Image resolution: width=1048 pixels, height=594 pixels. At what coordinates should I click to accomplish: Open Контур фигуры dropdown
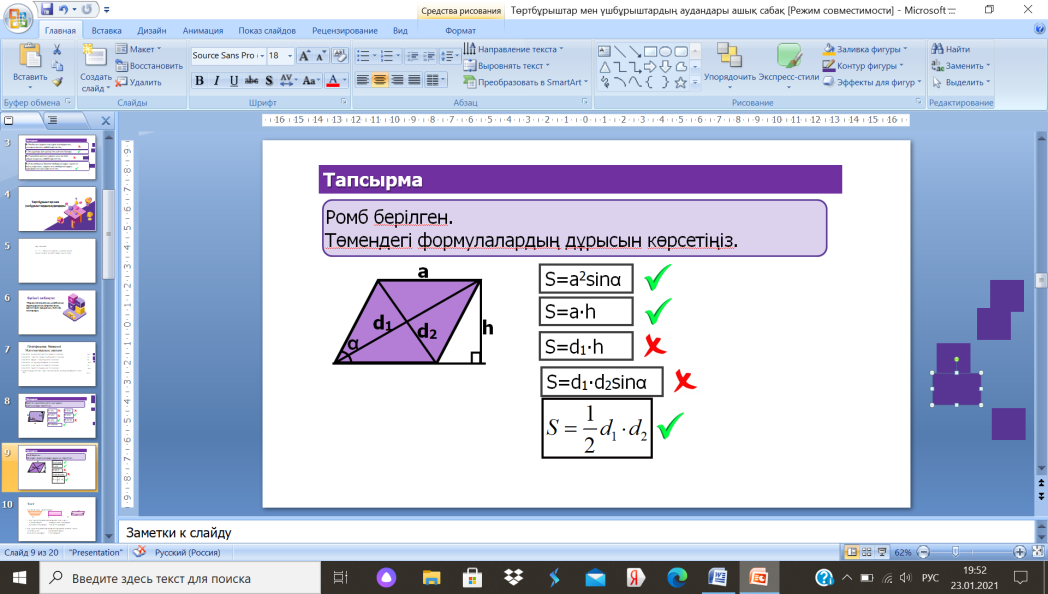click(863, 65)
